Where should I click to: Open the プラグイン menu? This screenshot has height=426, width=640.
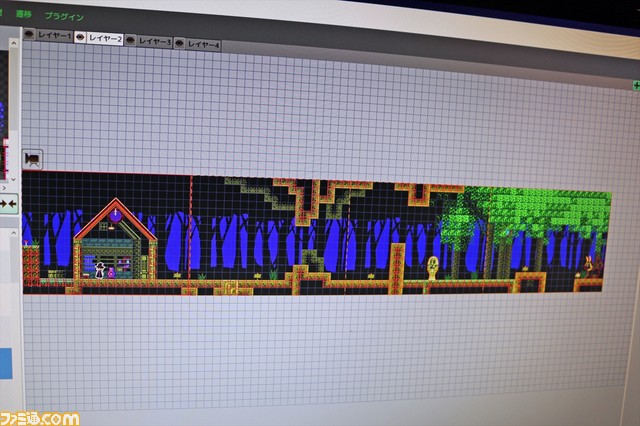64,17
